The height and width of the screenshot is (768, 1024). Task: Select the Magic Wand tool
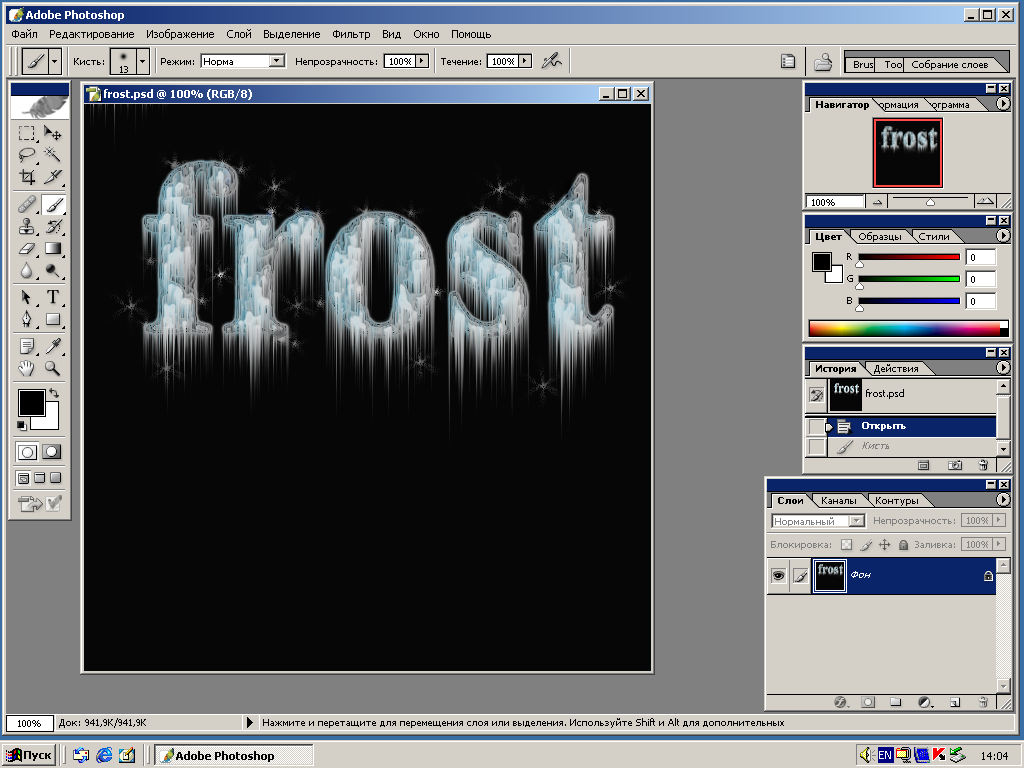click(x=53, y=155)
